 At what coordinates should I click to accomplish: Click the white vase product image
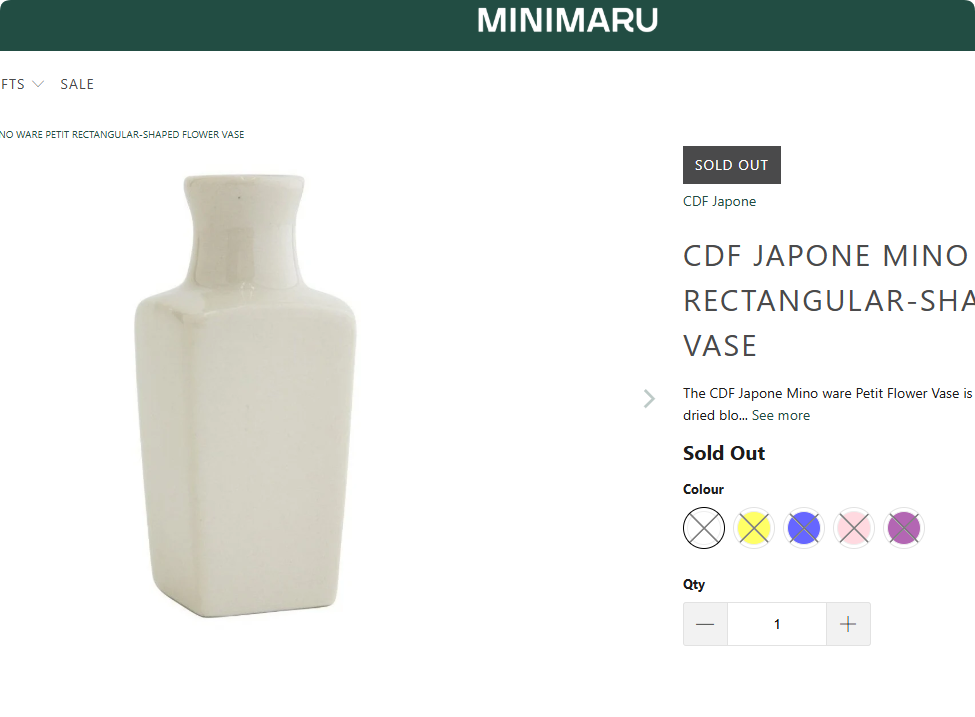(245, 395)
